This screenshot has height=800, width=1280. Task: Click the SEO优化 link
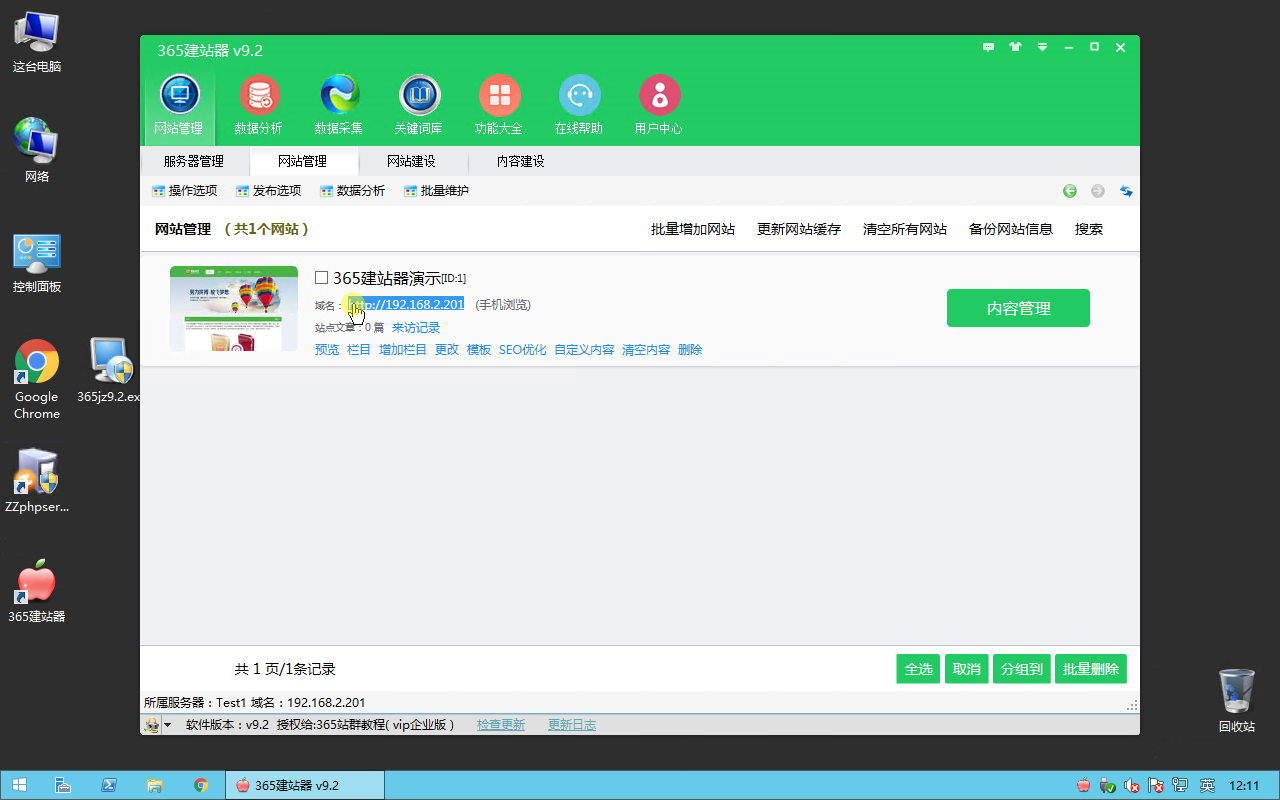click(x=523, y=350)
